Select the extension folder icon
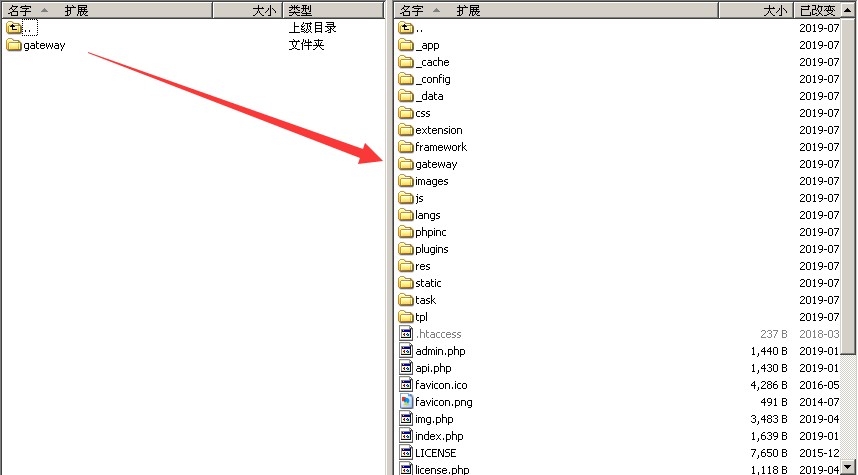Screen dimensions: 858x475 point(405,130)
